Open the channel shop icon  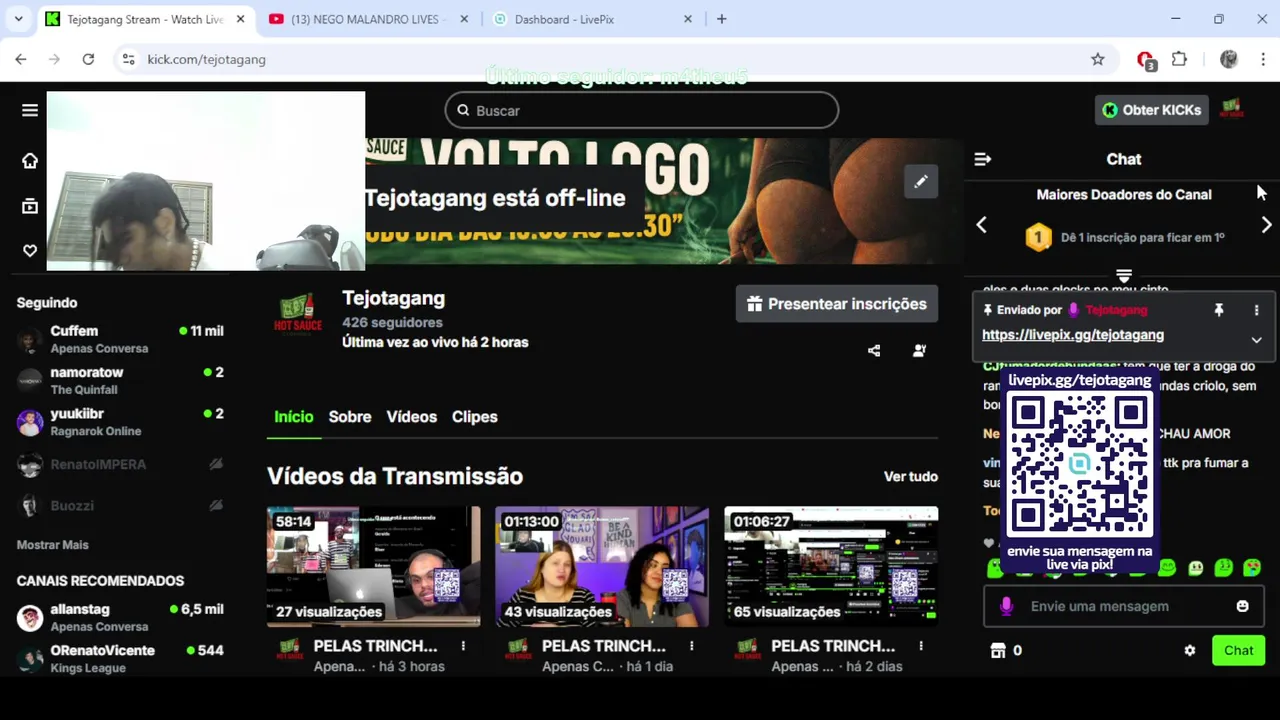[x=998, y=650]
